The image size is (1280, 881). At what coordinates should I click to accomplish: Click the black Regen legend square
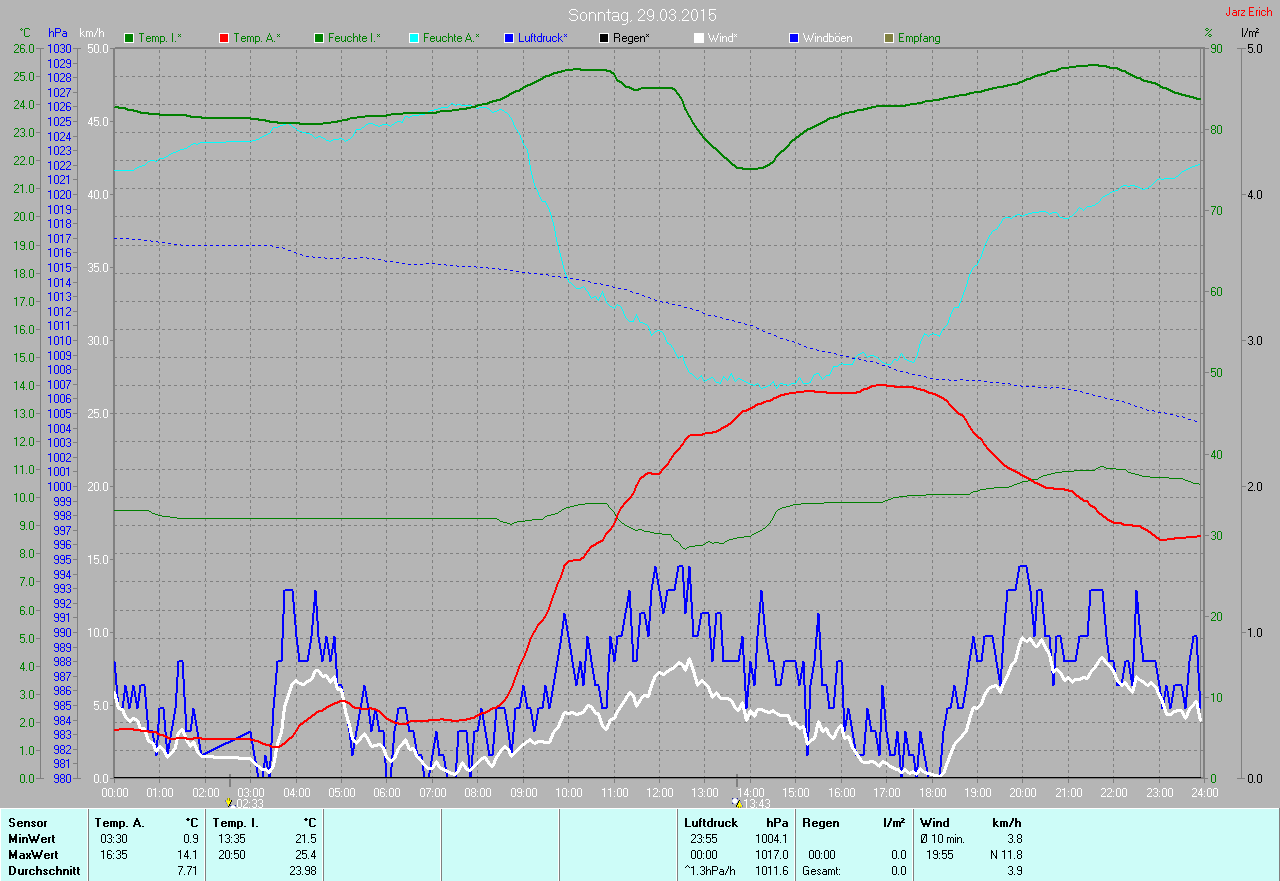pyautogui.click(x=604, y=38)
